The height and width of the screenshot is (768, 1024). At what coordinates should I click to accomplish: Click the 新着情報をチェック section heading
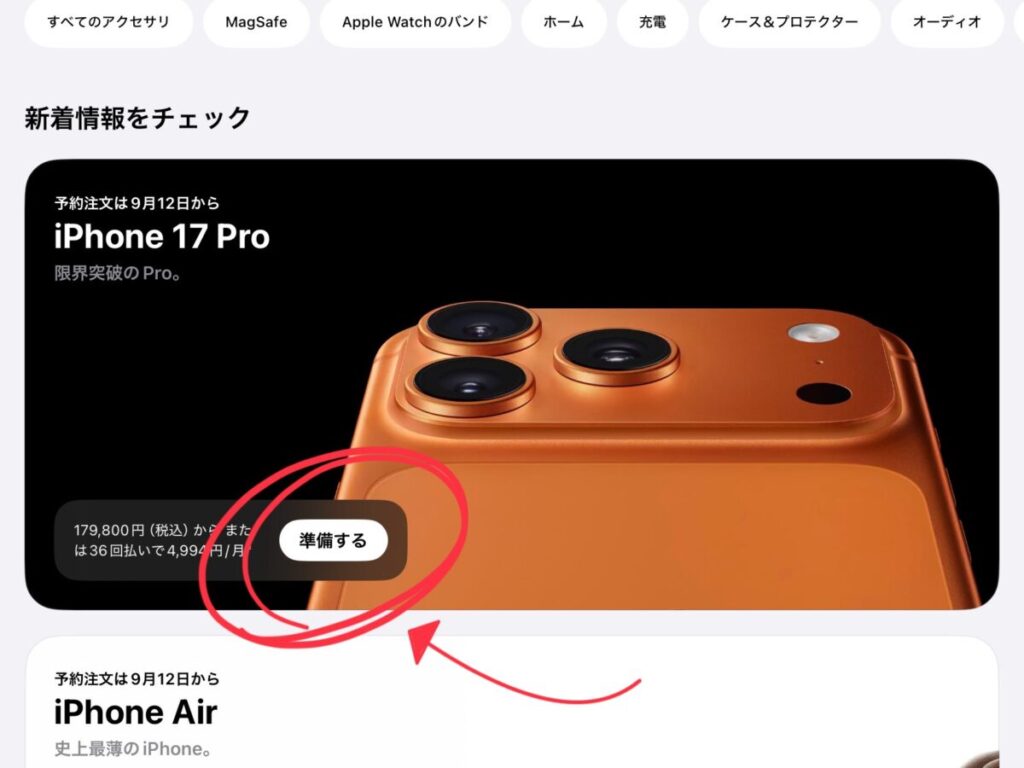tap(138, 118)
